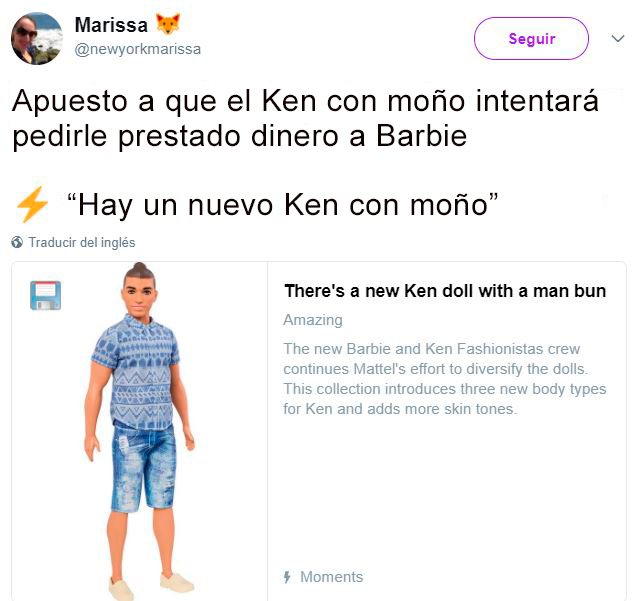Click the Moments label in the card
The width and height of the screenshot is (637, 601).
coord(332,577)
